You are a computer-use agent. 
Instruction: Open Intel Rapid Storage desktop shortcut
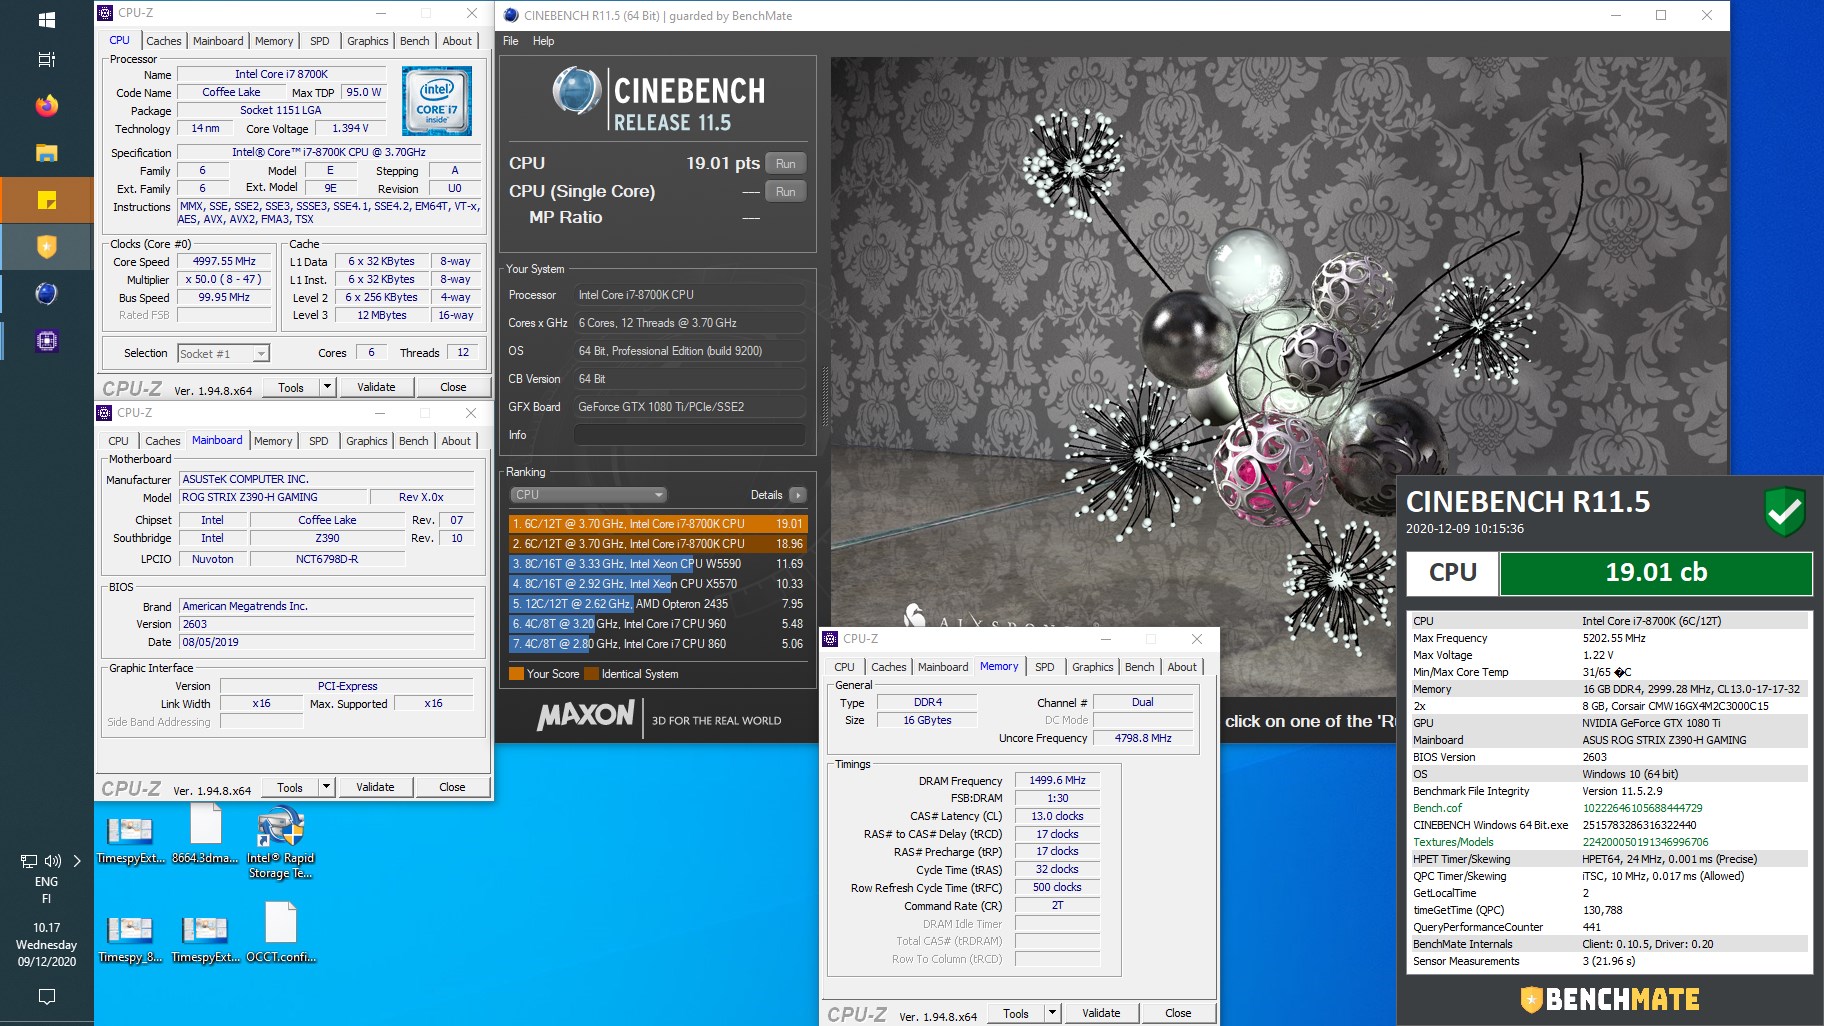coord(281,843)
